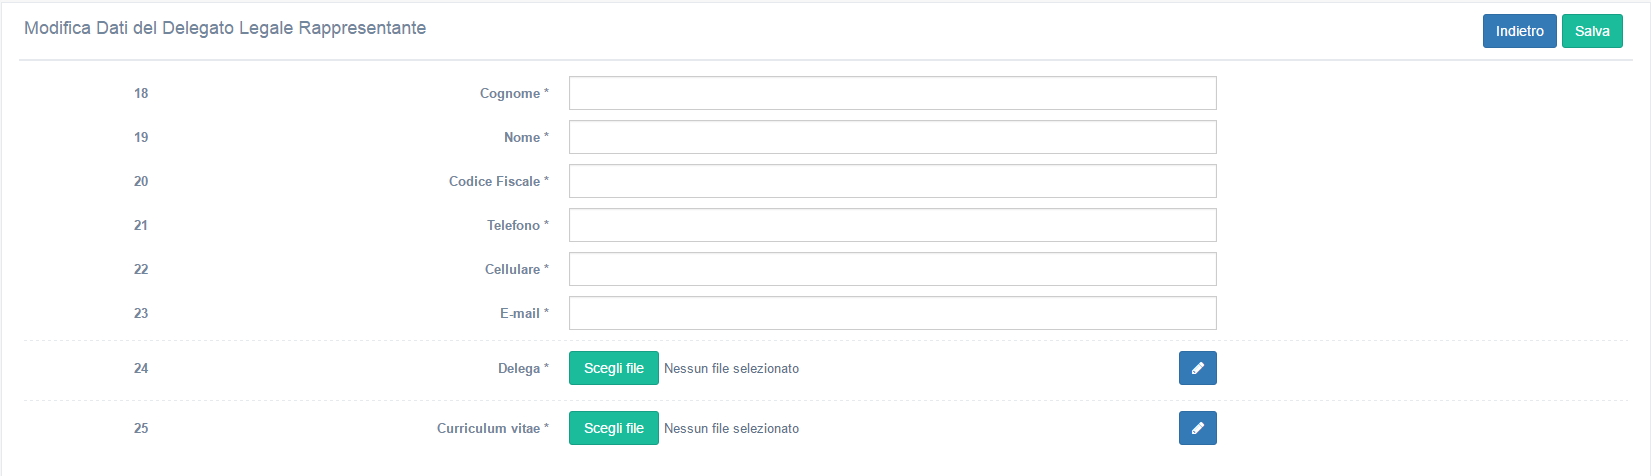Click inside the E-mail input field
Image resolution: width=1651 pixels, height=476 pixels.
click(x=893, y=313)
